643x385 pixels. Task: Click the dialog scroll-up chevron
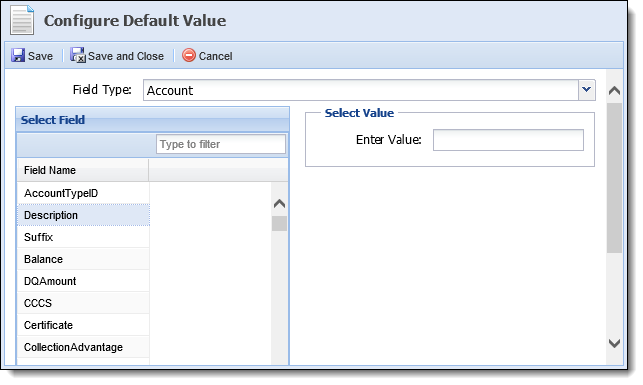614,91
